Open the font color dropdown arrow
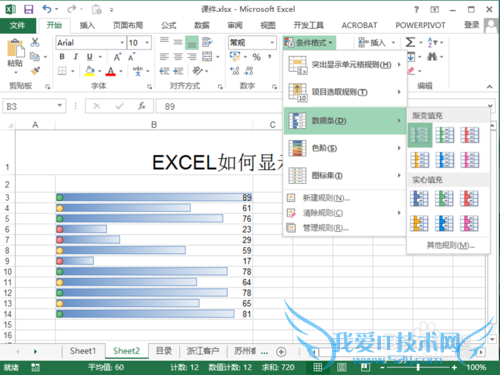This screenshot has width=500, height=375. [x=121, y=71]
